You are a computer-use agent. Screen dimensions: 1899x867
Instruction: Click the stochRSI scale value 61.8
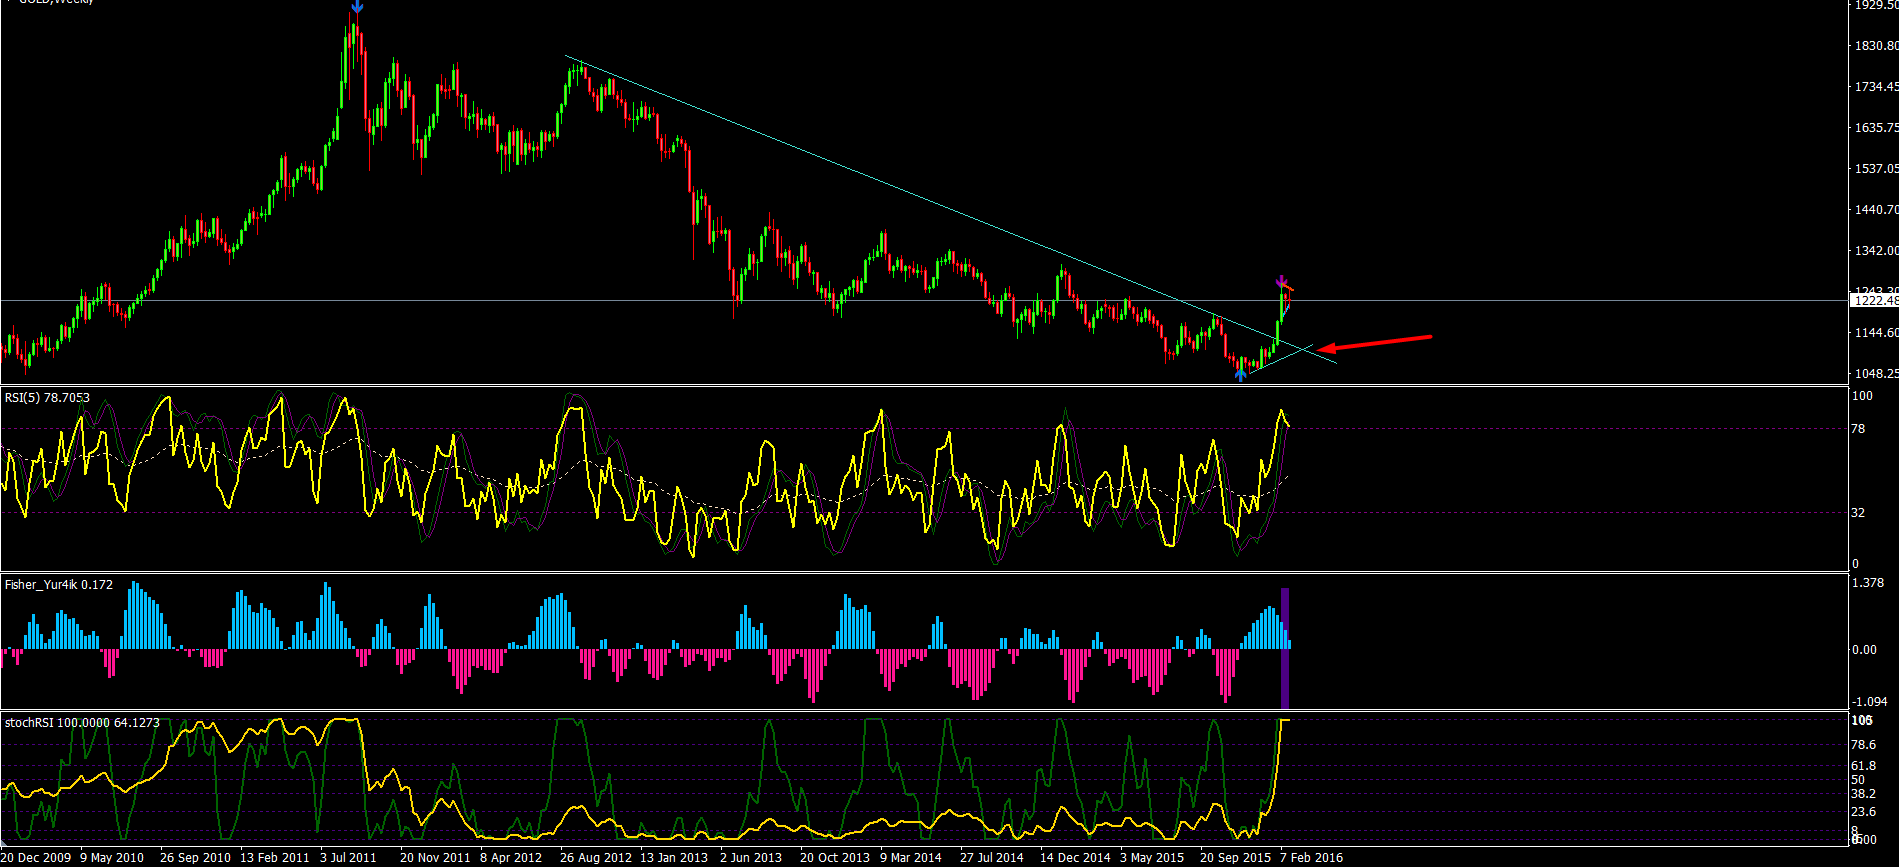[x=1863, y=766]
